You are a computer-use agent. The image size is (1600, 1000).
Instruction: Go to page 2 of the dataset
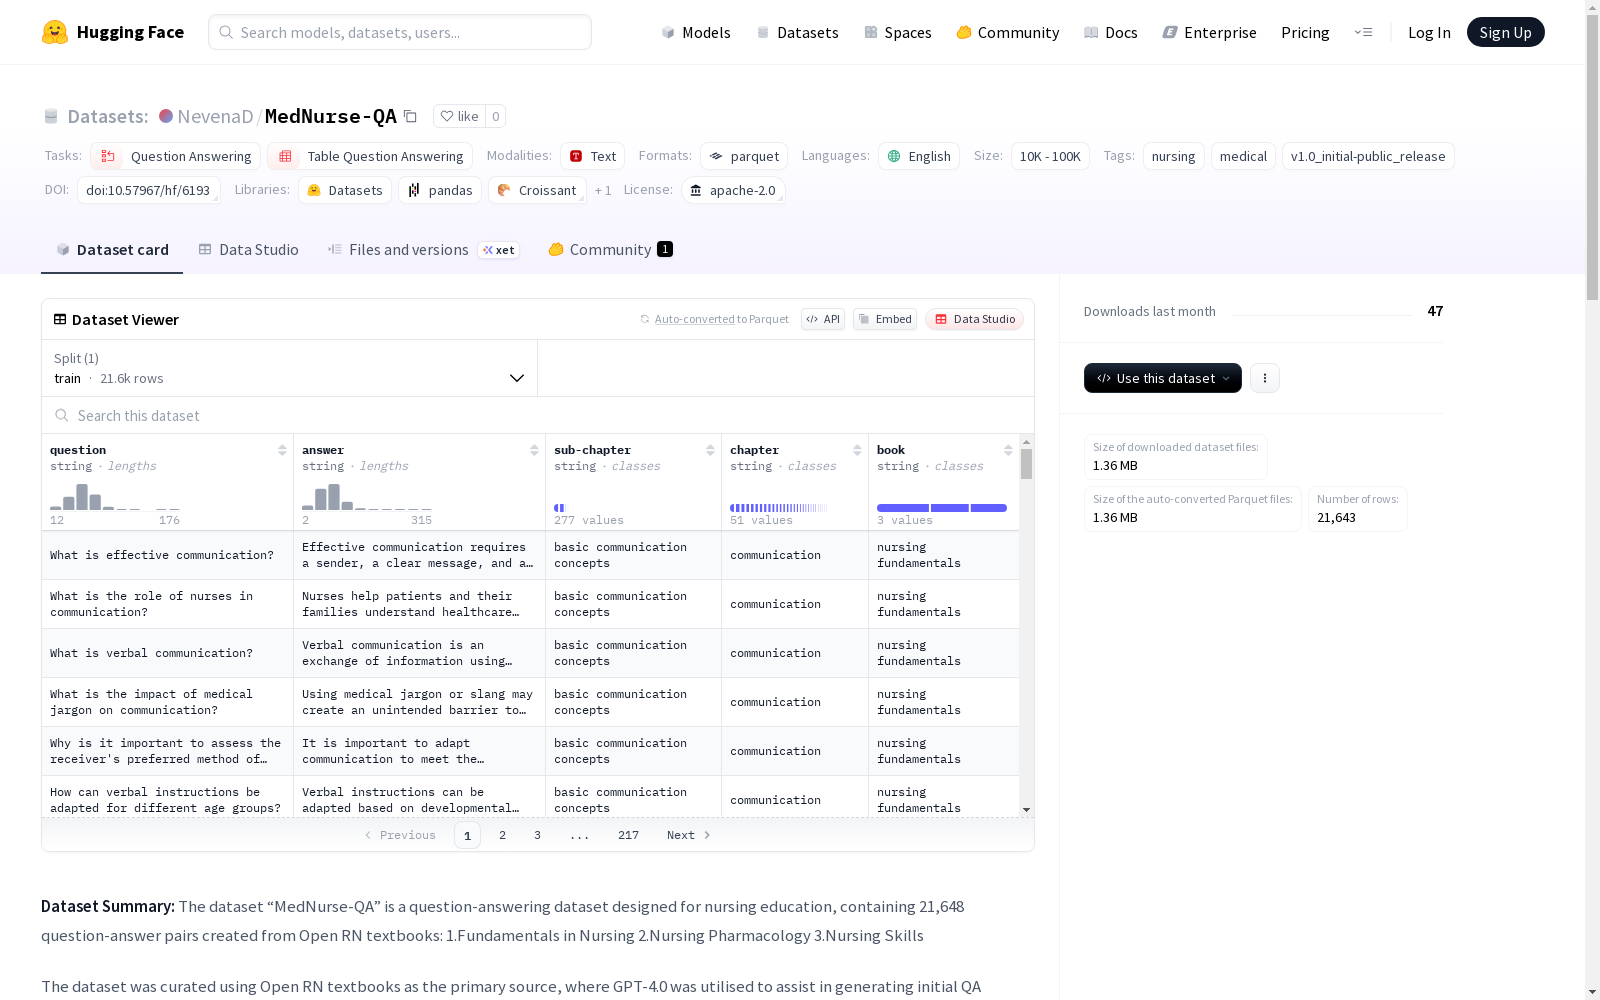502,835
